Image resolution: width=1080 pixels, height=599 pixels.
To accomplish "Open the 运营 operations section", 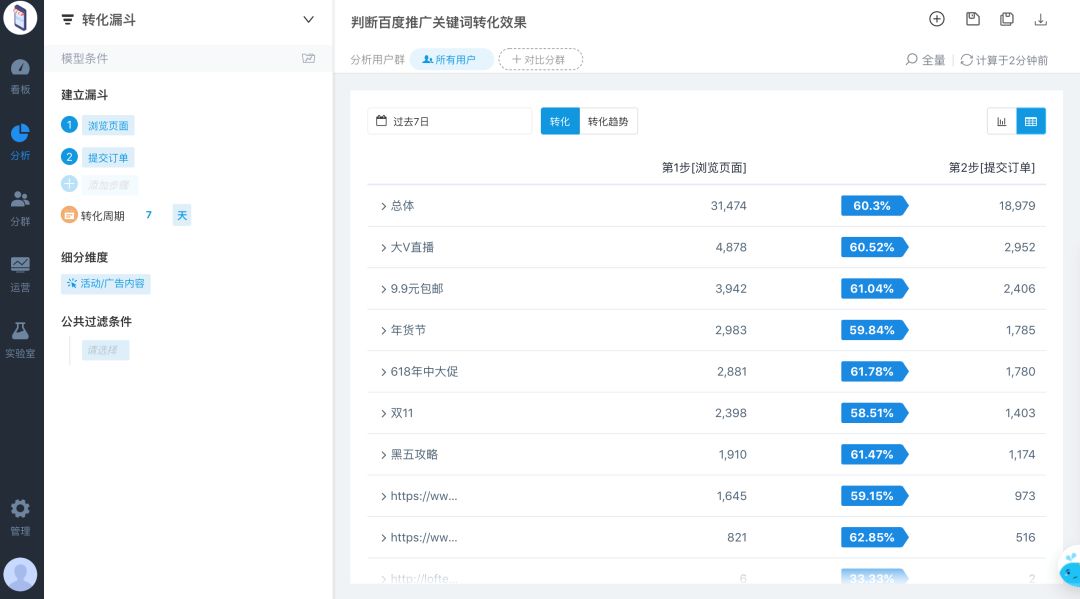I will click(20, 273).
